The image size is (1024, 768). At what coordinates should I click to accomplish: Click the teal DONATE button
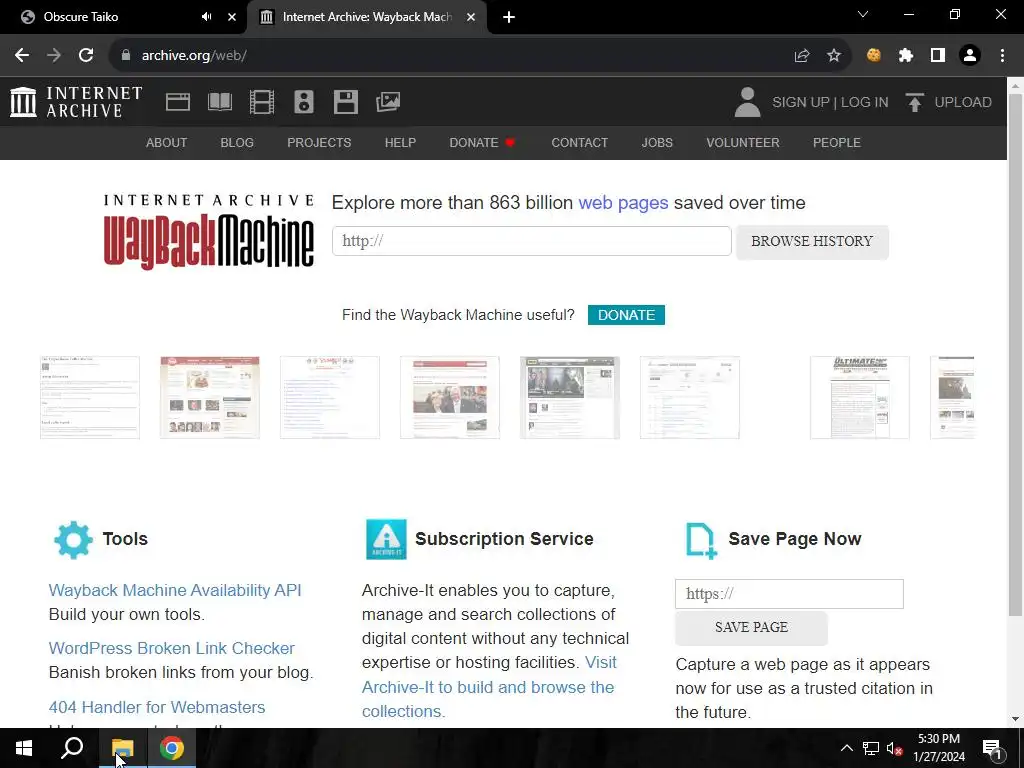pyautogui.click(x=626, y=315)
